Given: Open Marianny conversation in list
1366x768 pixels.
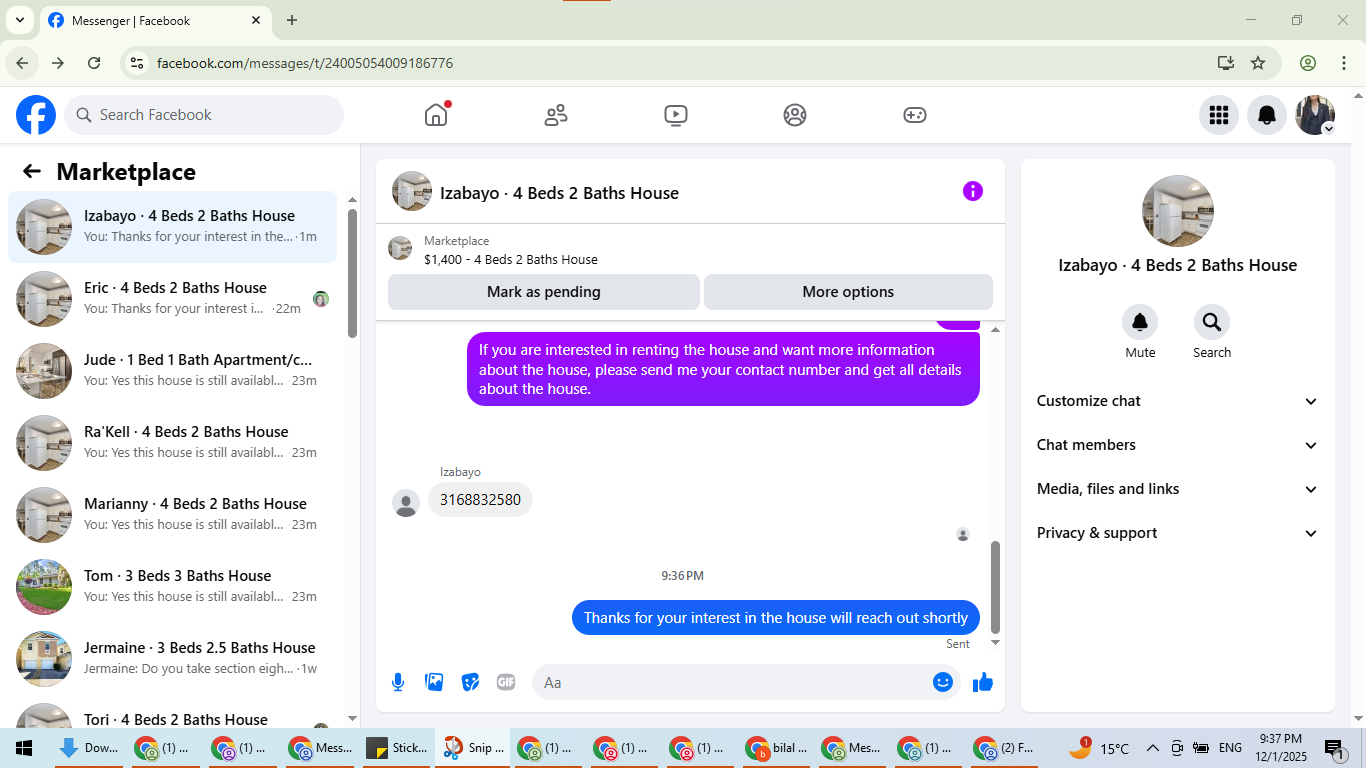Looking at the screenshot, I should pyautogui.click(x=172, y=515).
